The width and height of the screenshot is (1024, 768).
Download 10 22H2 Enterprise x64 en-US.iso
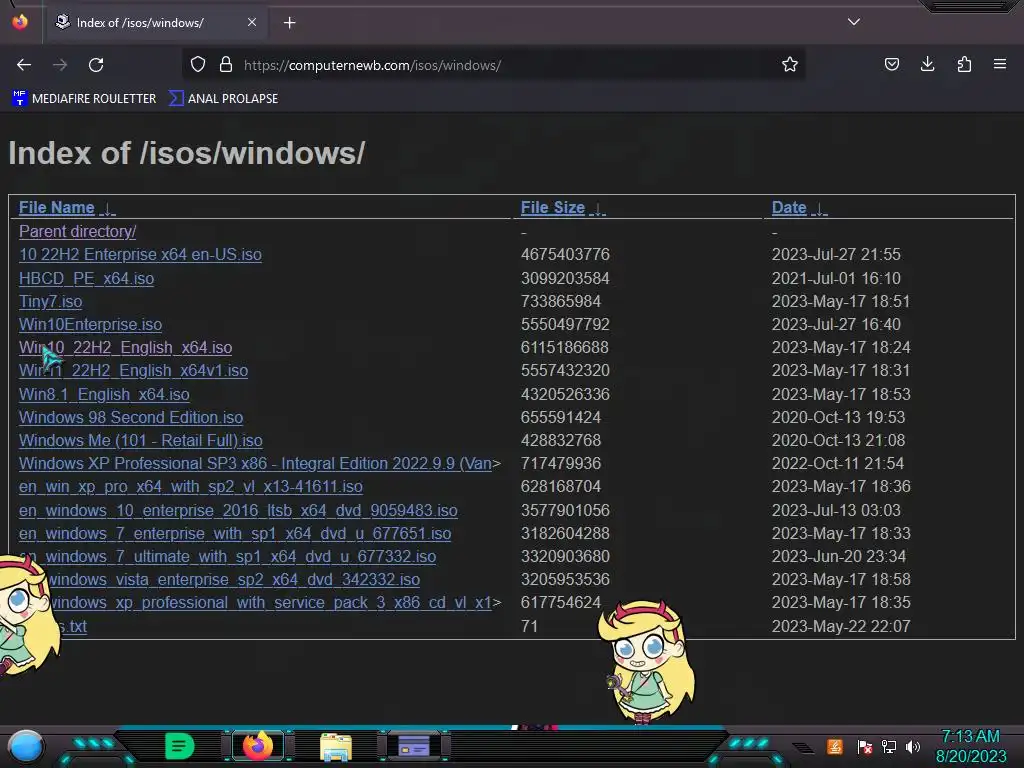[x=140, y=254]
